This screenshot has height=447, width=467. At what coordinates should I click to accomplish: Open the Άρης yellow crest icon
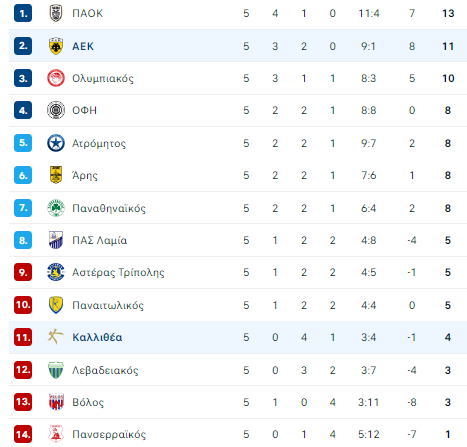(x=56, y=175)
